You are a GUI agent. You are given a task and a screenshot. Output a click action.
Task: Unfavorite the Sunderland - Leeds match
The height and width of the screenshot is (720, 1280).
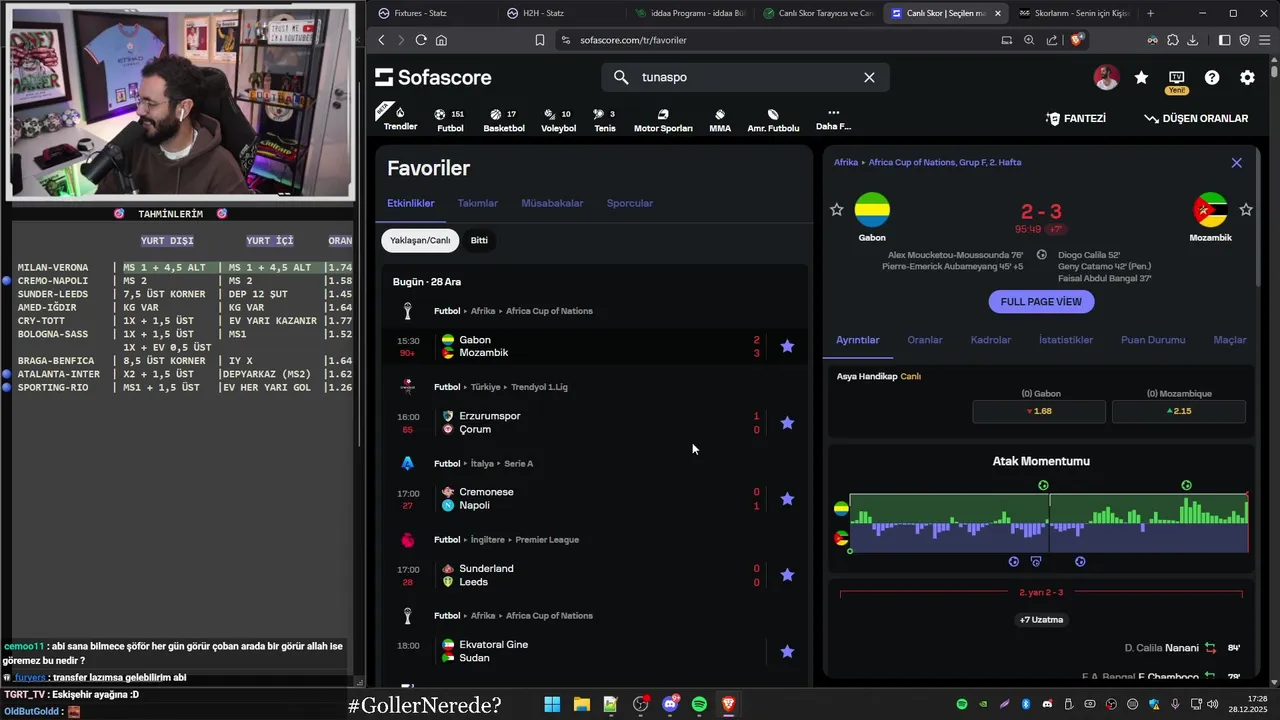tap(787, 575)
